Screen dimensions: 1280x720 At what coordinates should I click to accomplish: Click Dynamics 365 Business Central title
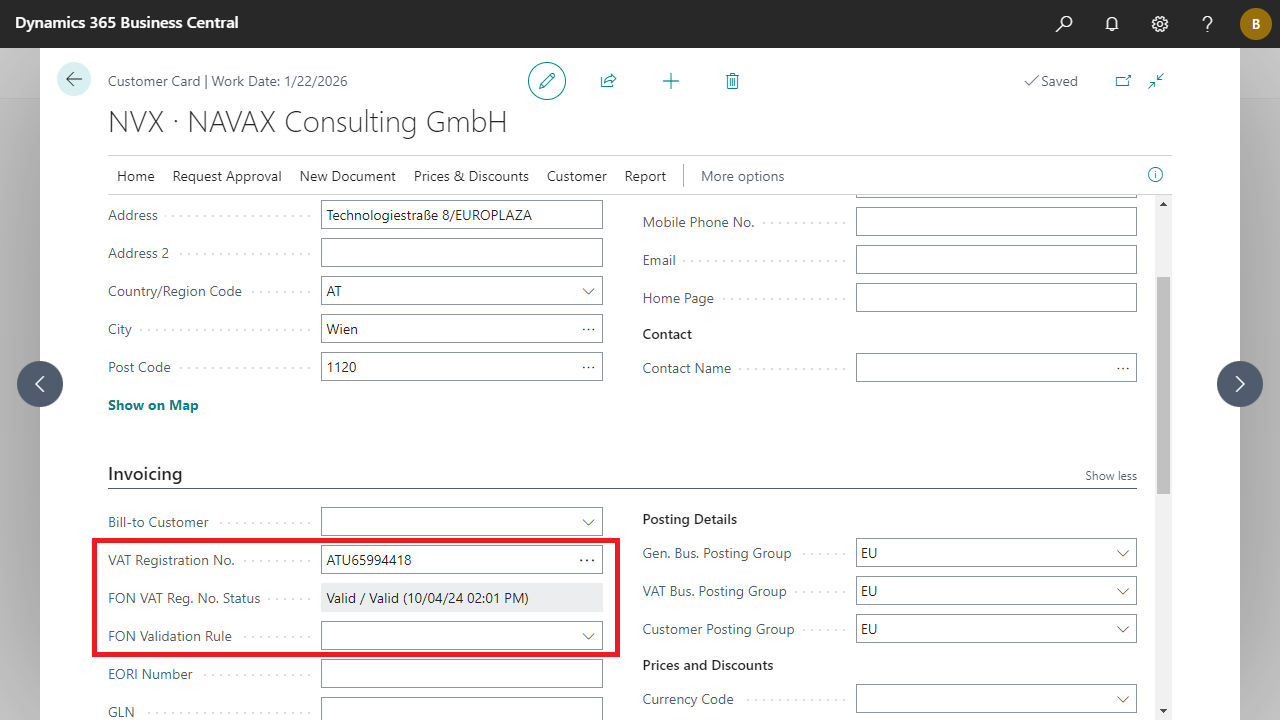click(127, 22)
